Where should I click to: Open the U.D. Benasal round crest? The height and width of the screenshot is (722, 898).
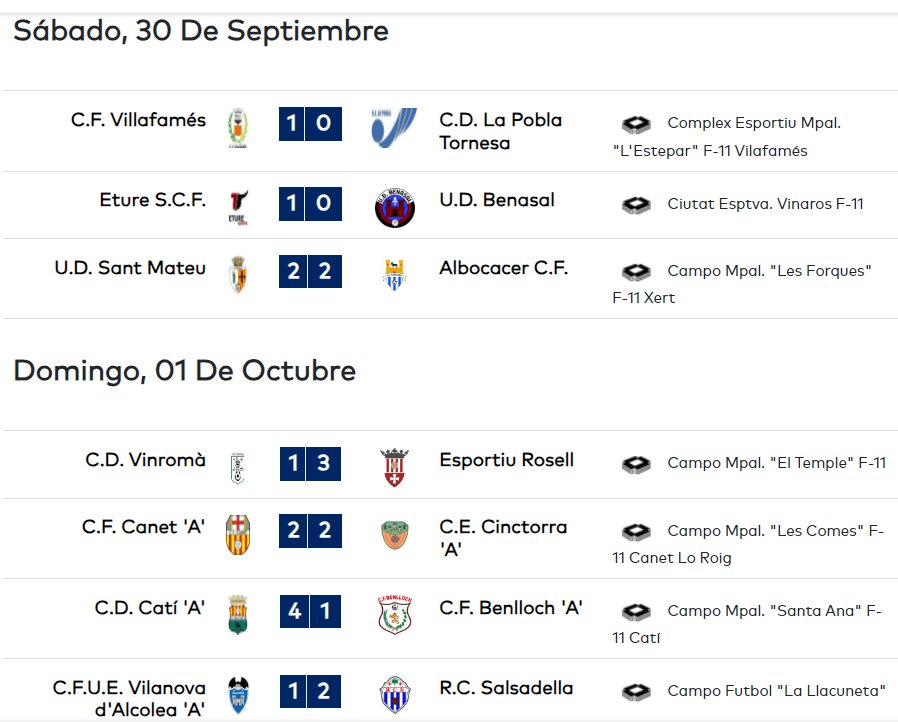[x=395, y=208]
